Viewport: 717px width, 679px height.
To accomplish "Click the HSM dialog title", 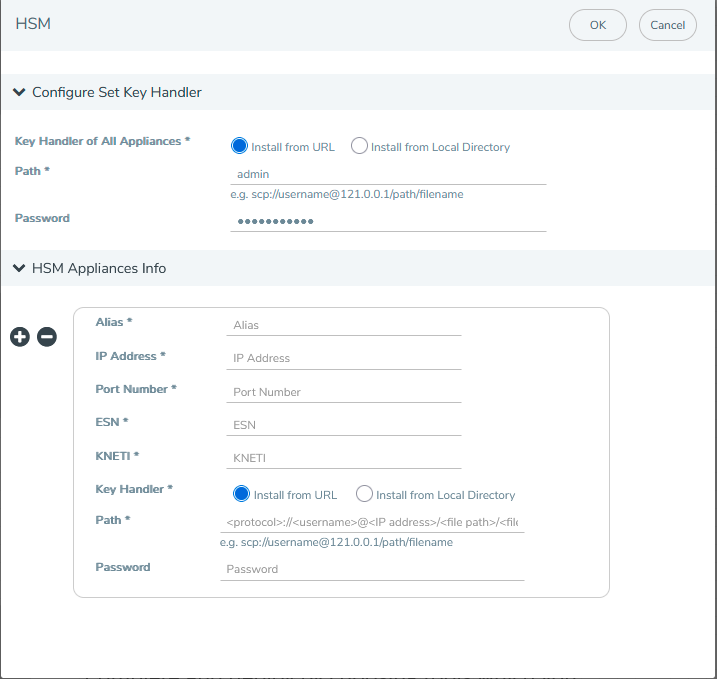I will (33, 24).
